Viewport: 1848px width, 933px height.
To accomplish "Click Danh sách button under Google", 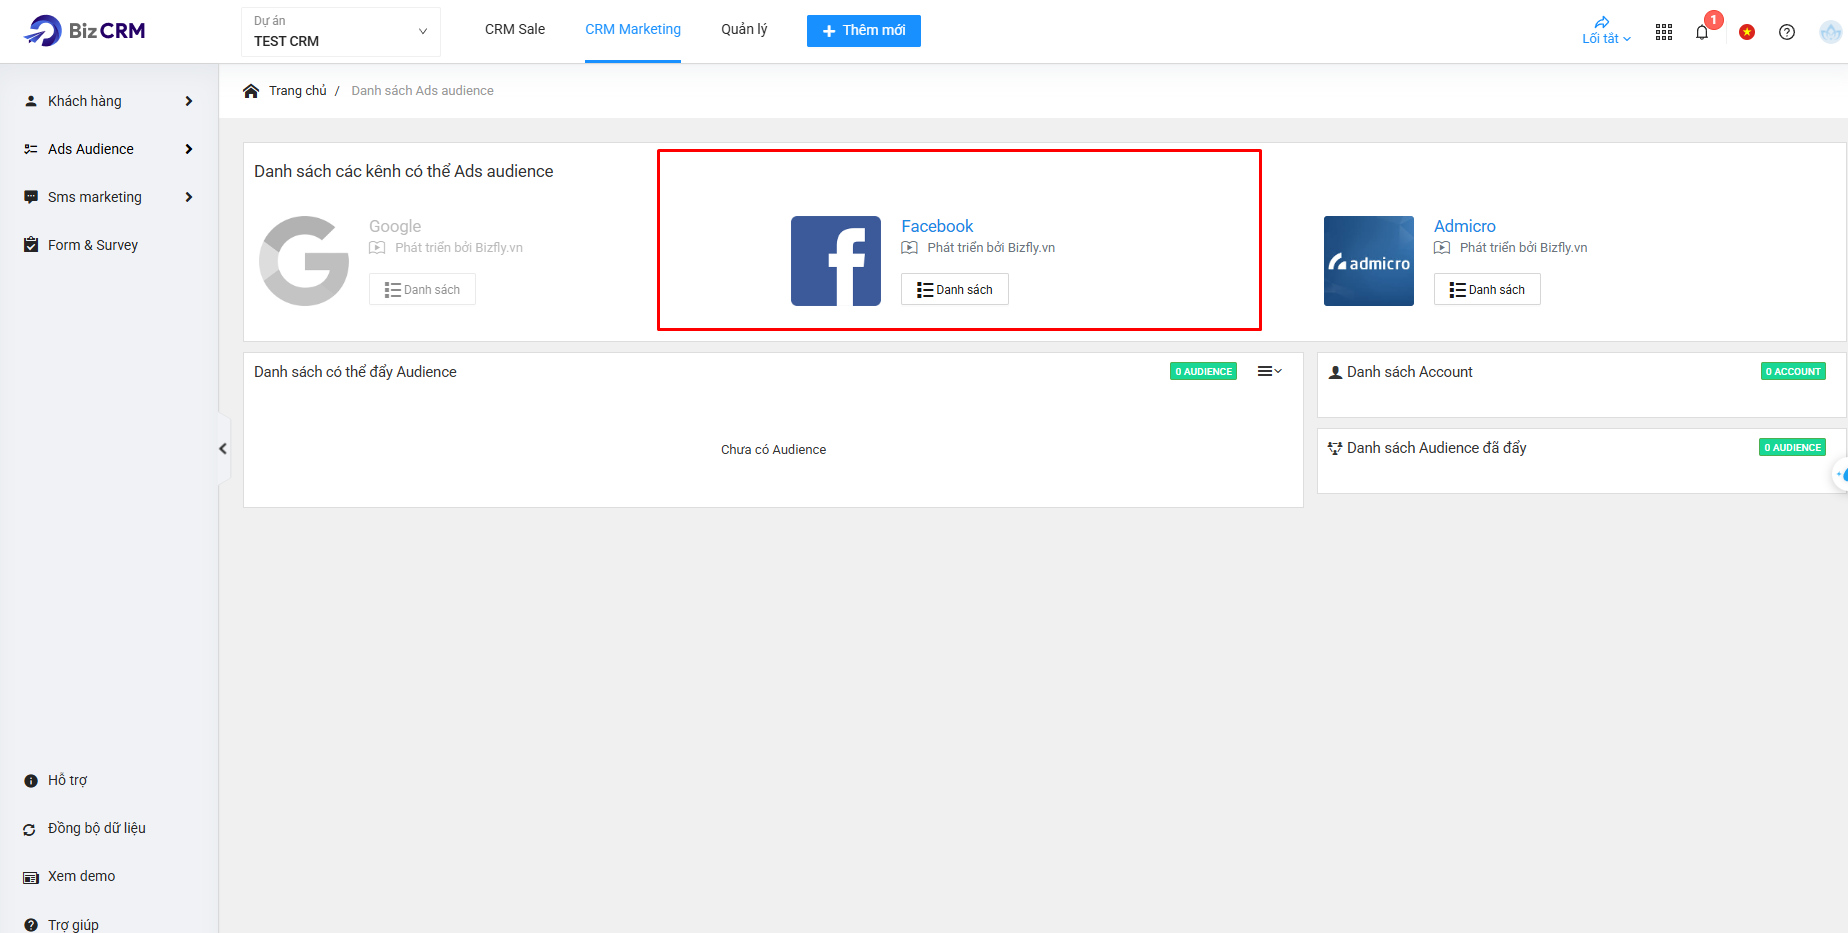I will click(x=422, y=289).
